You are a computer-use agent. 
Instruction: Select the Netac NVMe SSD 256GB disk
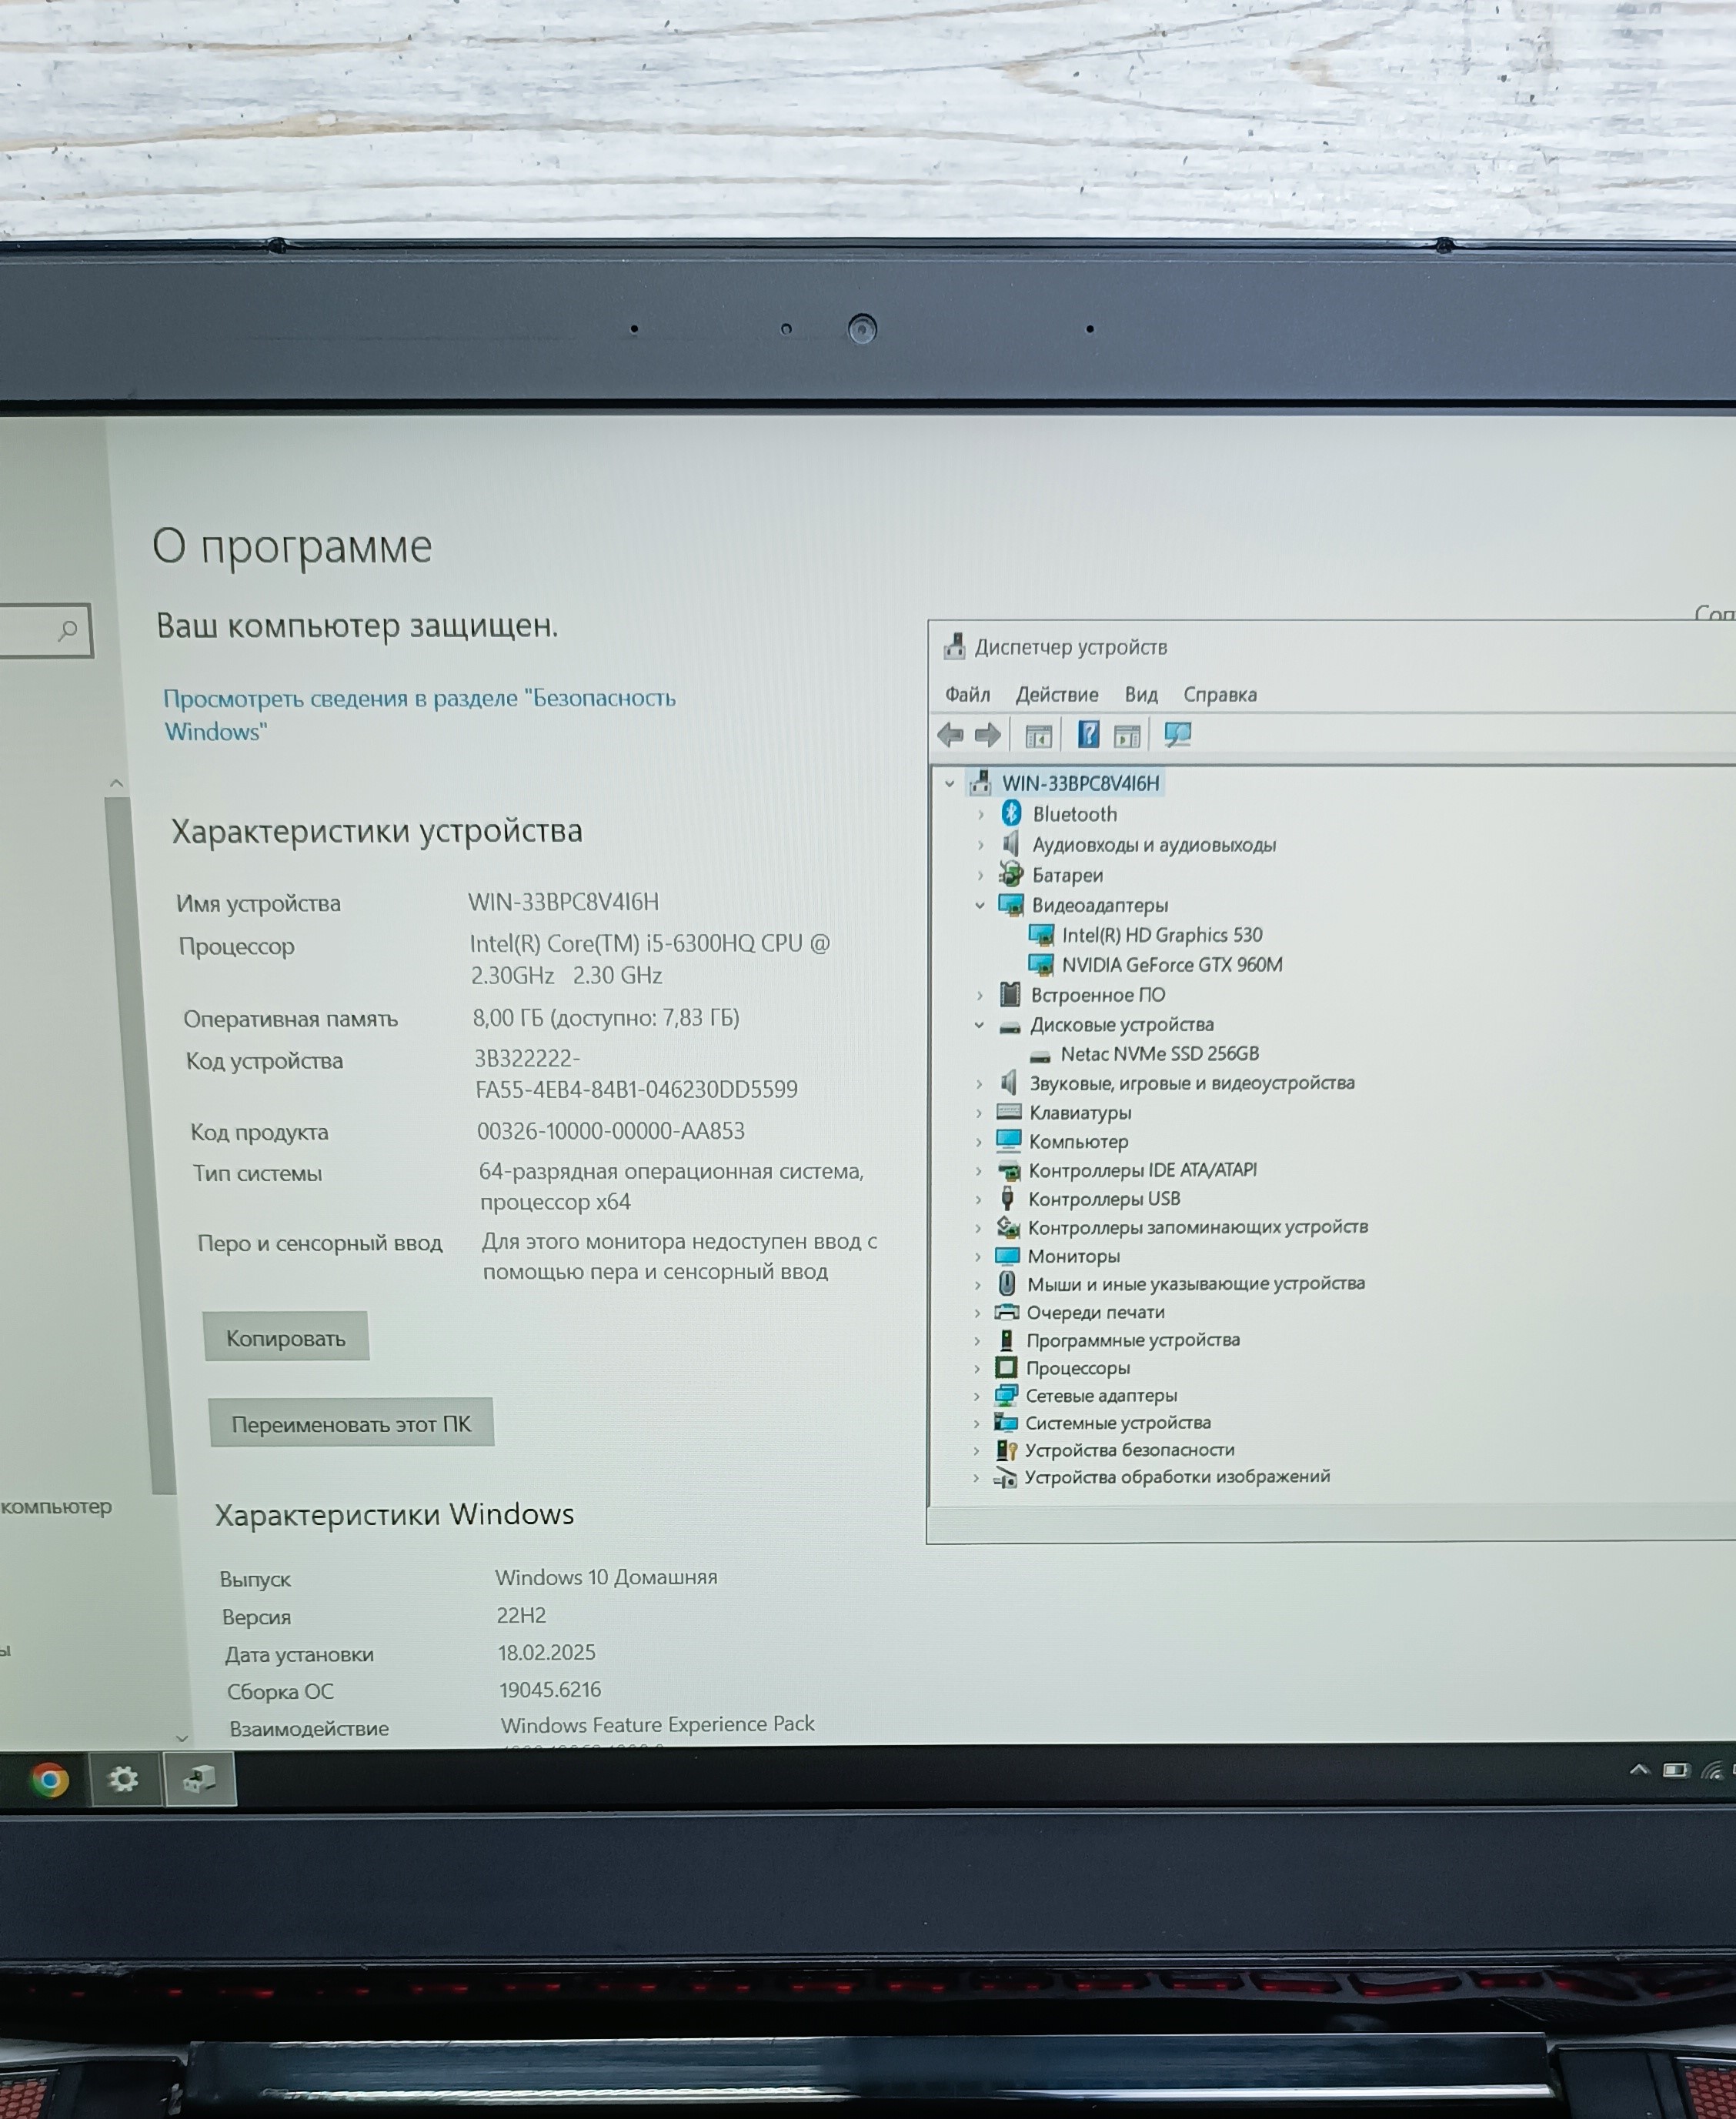(x=1159, y=1054)
